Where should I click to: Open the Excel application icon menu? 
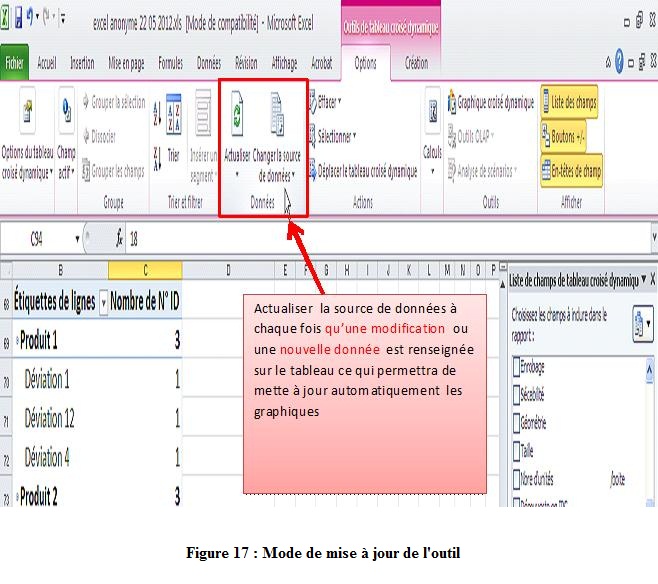pos(4,19)
